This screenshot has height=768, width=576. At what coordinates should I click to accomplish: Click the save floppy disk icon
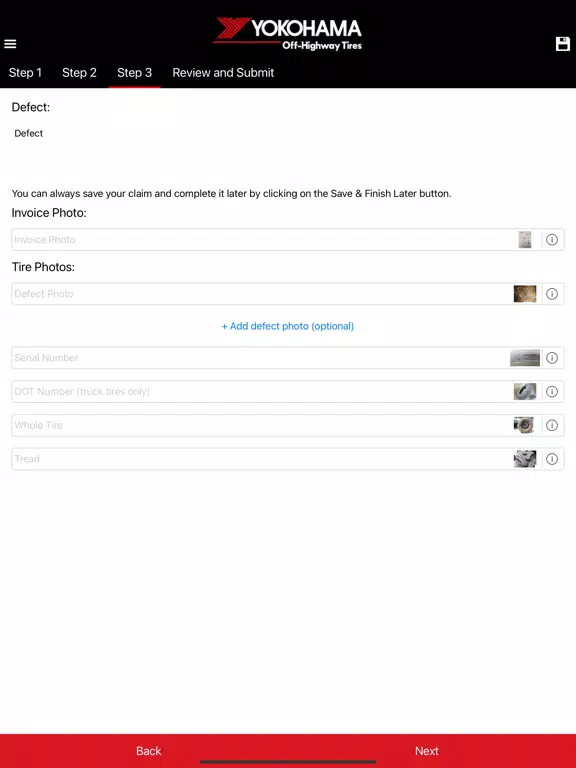[563, 44]
